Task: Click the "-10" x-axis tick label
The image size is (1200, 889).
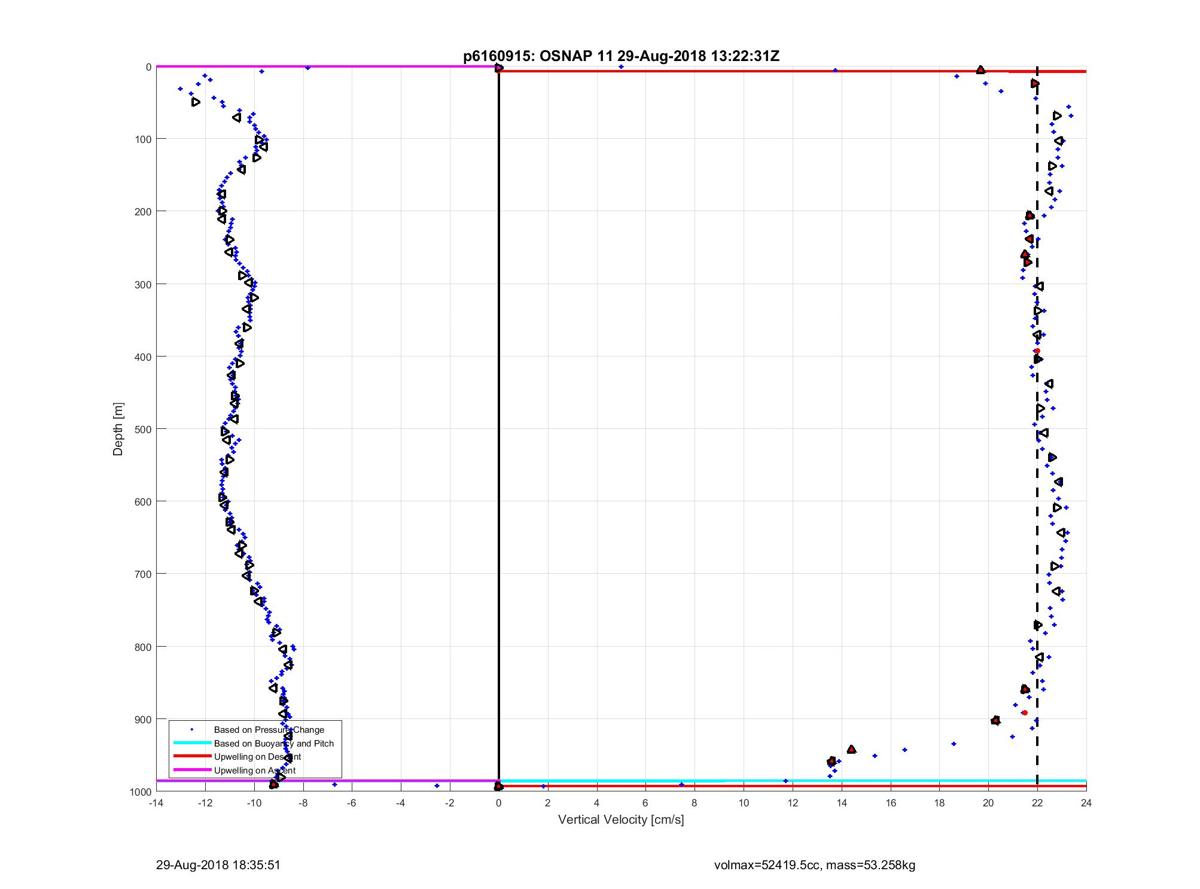Action: (253, 802)
